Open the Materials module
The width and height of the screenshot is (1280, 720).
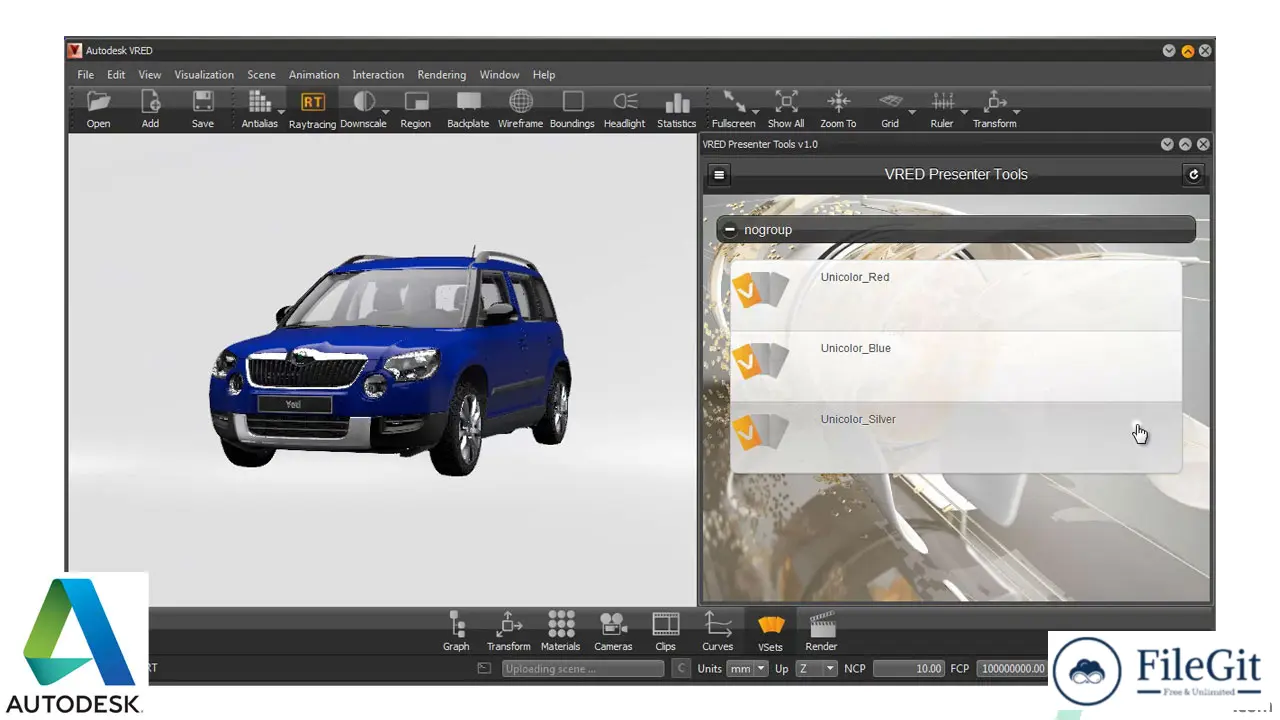click(x=561, y=632)
